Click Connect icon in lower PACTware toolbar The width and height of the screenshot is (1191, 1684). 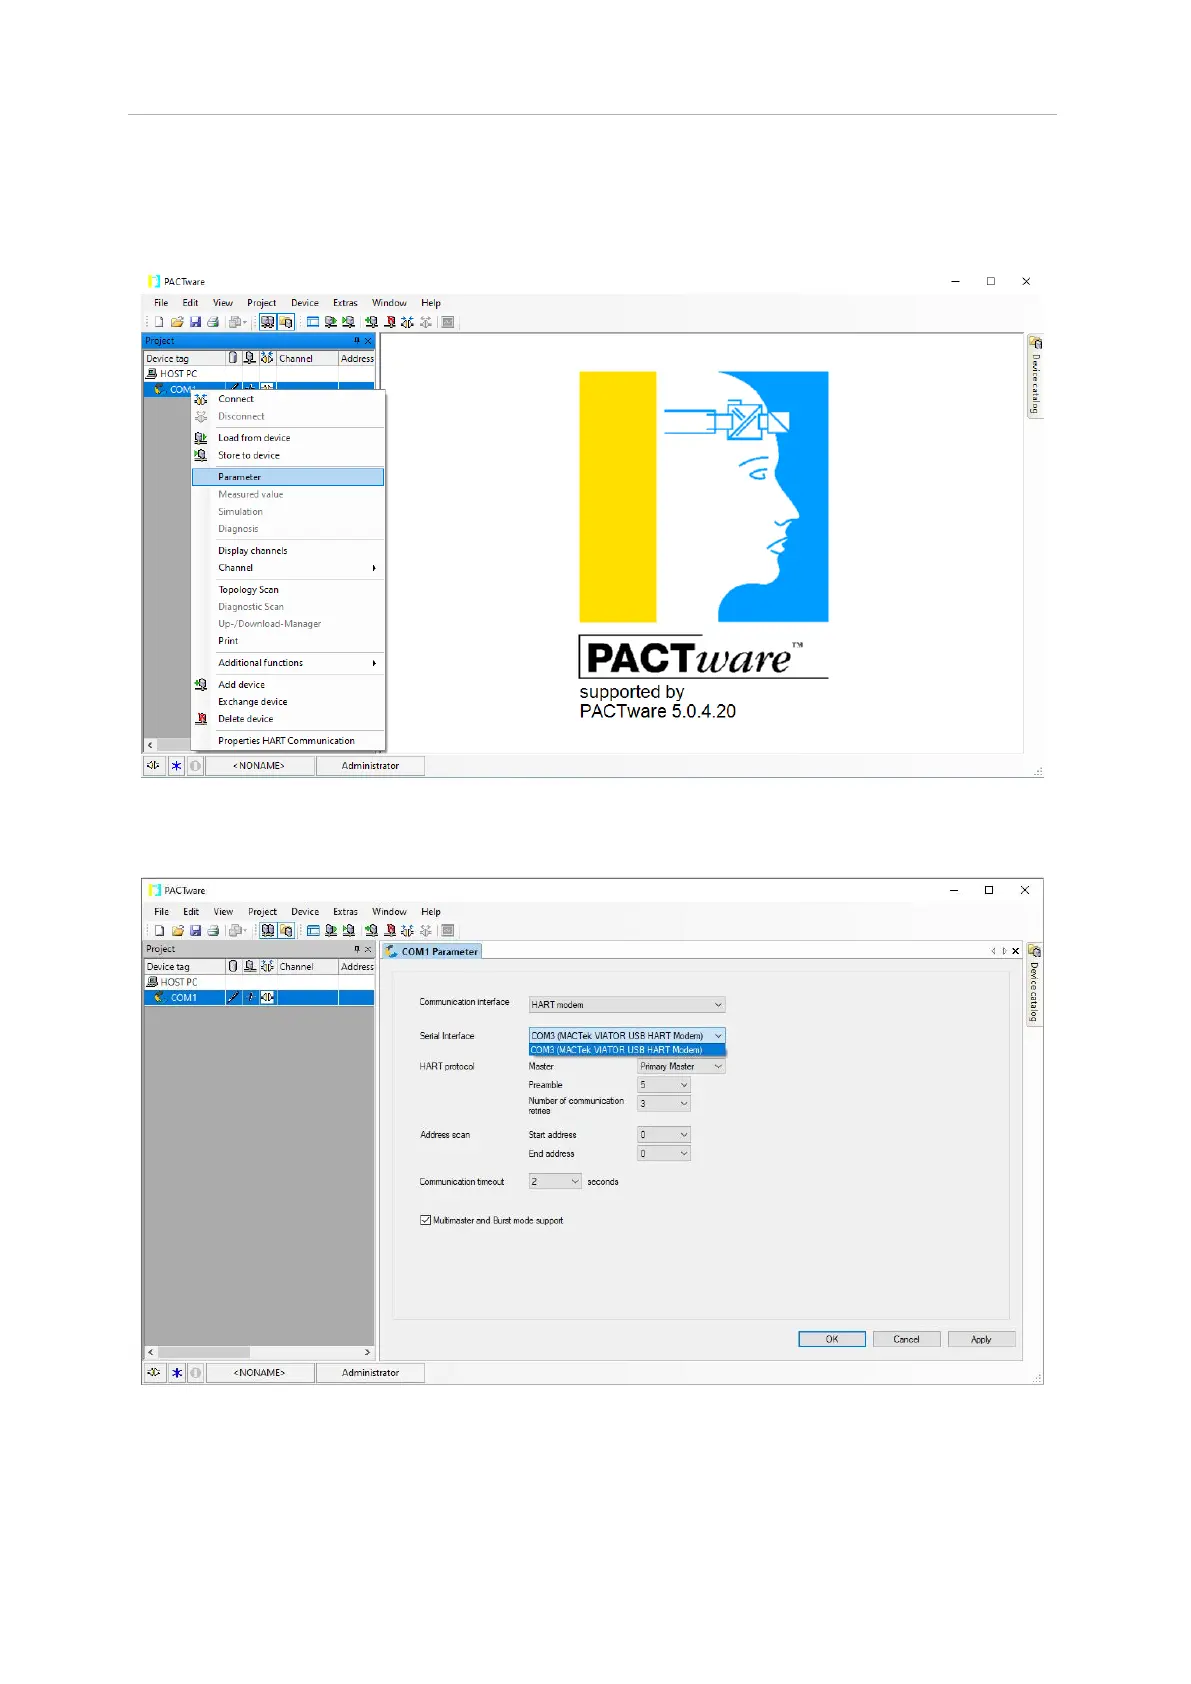(x=407, y=930)
